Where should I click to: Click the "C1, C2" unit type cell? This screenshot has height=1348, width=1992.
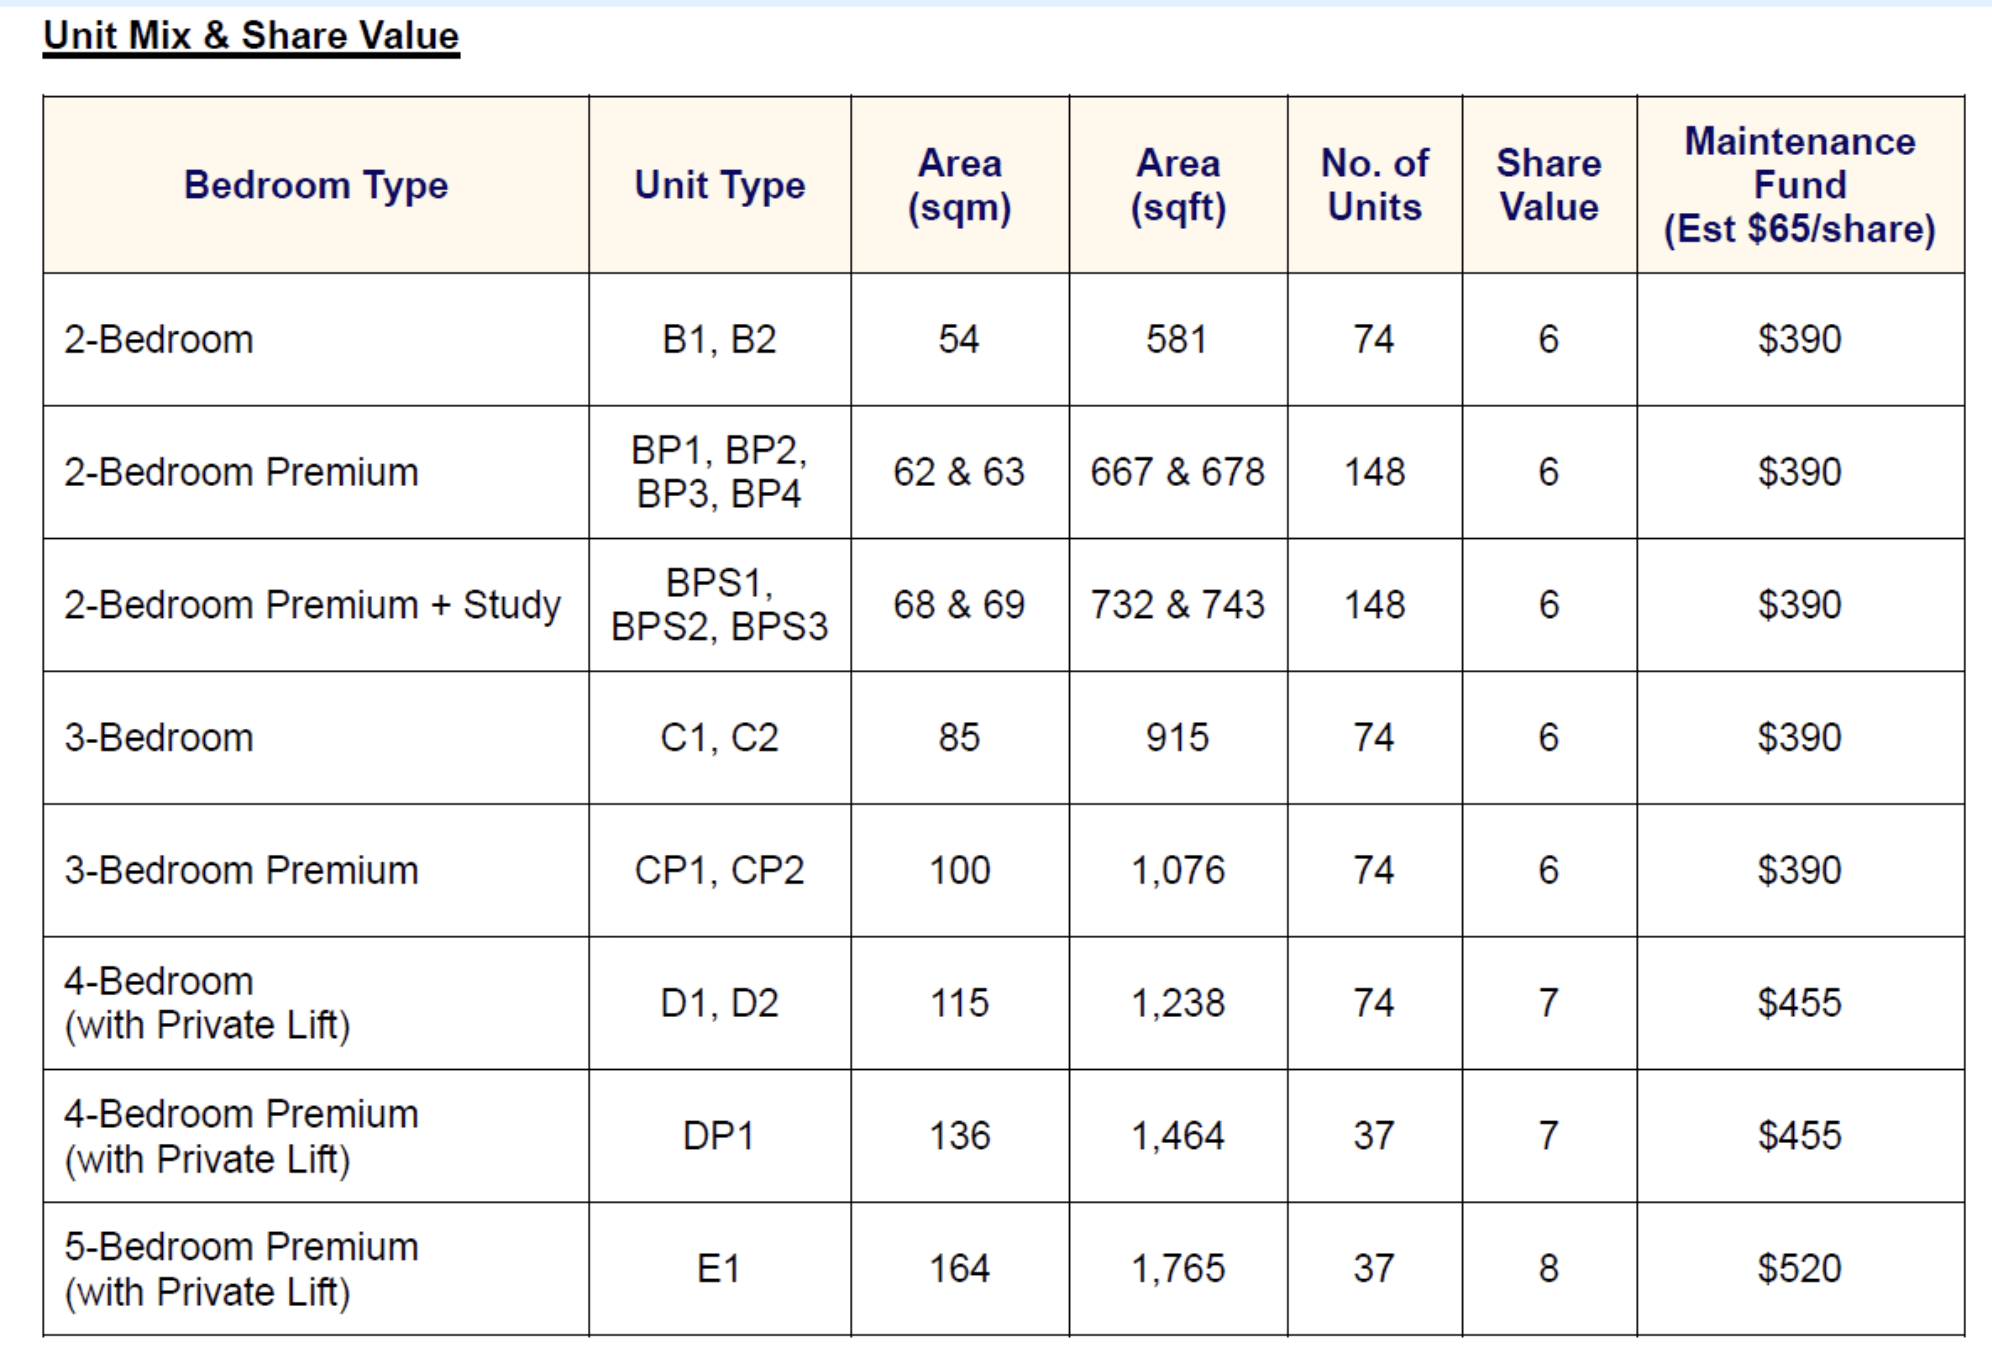tap(719, 738)
